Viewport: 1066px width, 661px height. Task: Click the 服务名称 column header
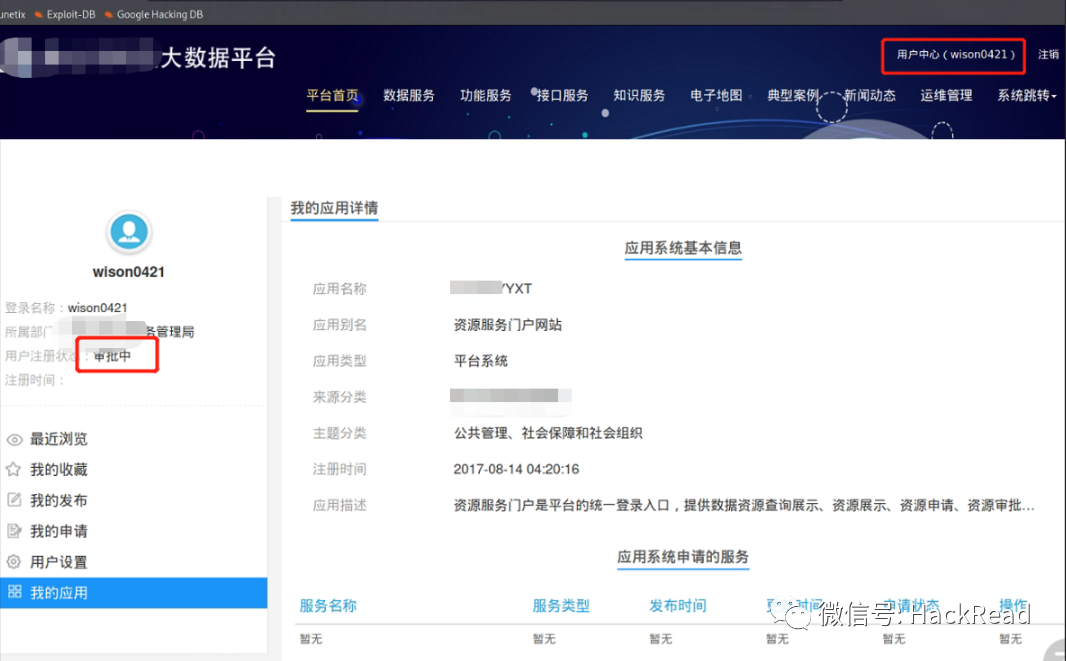tap(328, 605)
